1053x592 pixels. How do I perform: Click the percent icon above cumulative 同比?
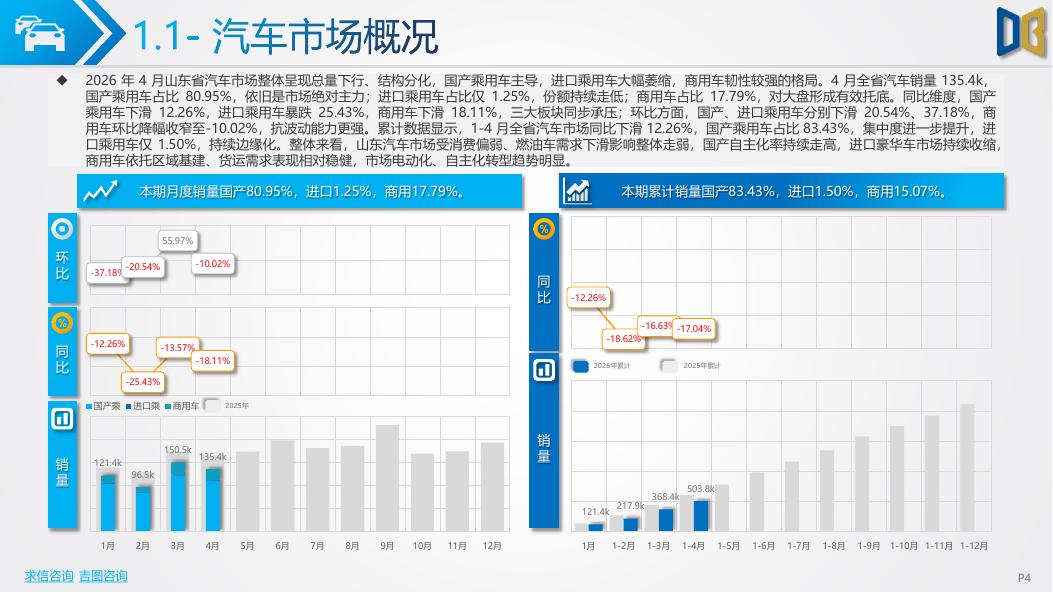pyautogui.click(x=544, y=230)
